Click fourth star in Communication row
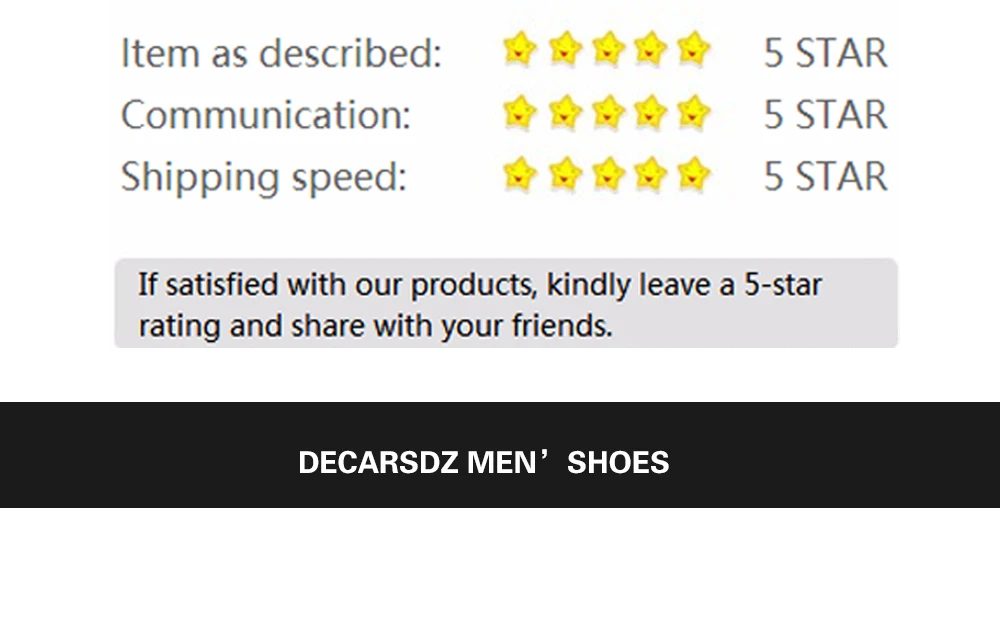This screenshot has height=619, width=1000. tap(651, 112)
